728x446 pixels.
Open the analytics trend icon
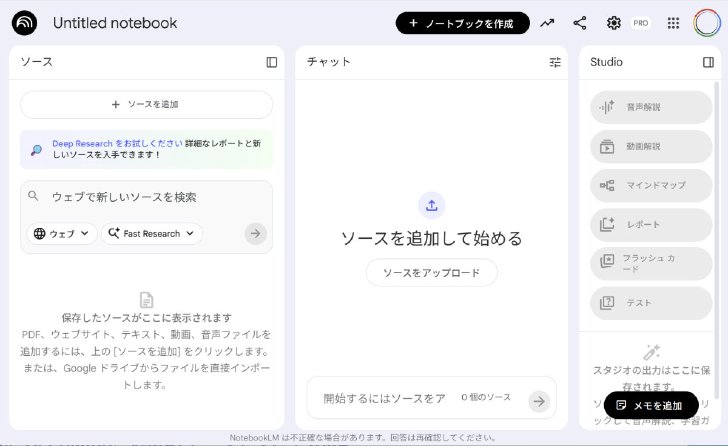click(547, 23)
